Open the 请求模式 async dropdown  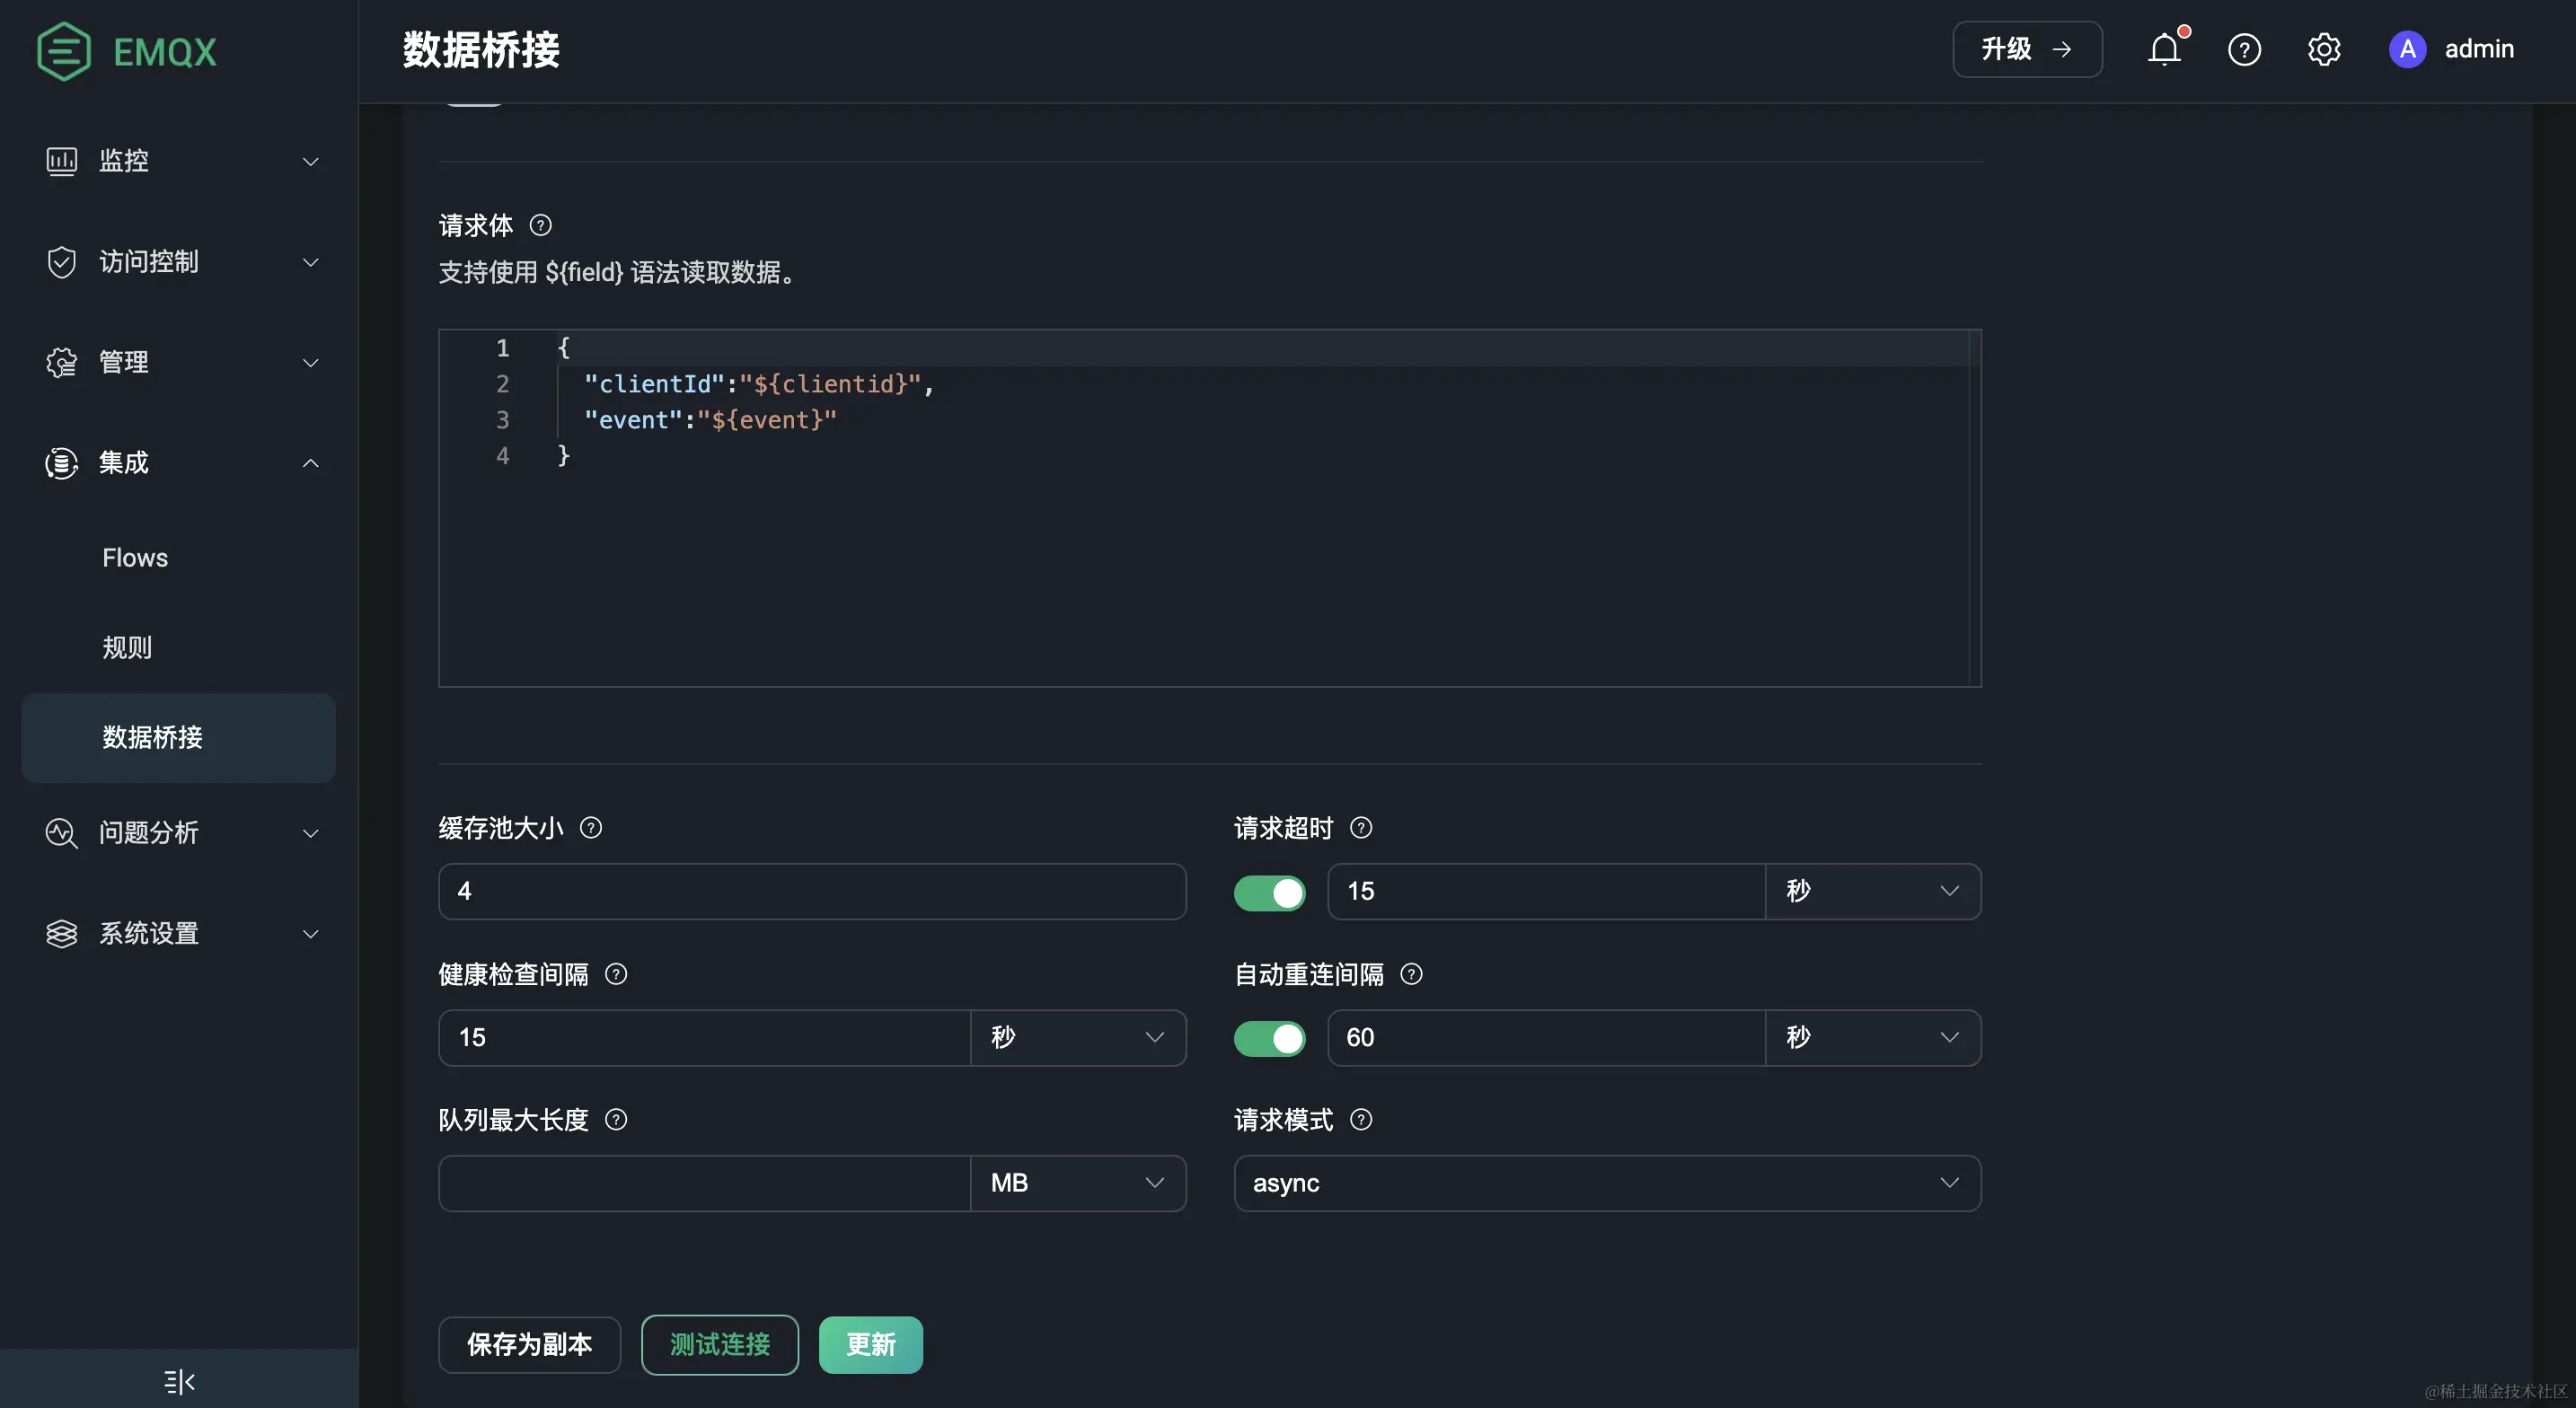coord(1607,1183)
